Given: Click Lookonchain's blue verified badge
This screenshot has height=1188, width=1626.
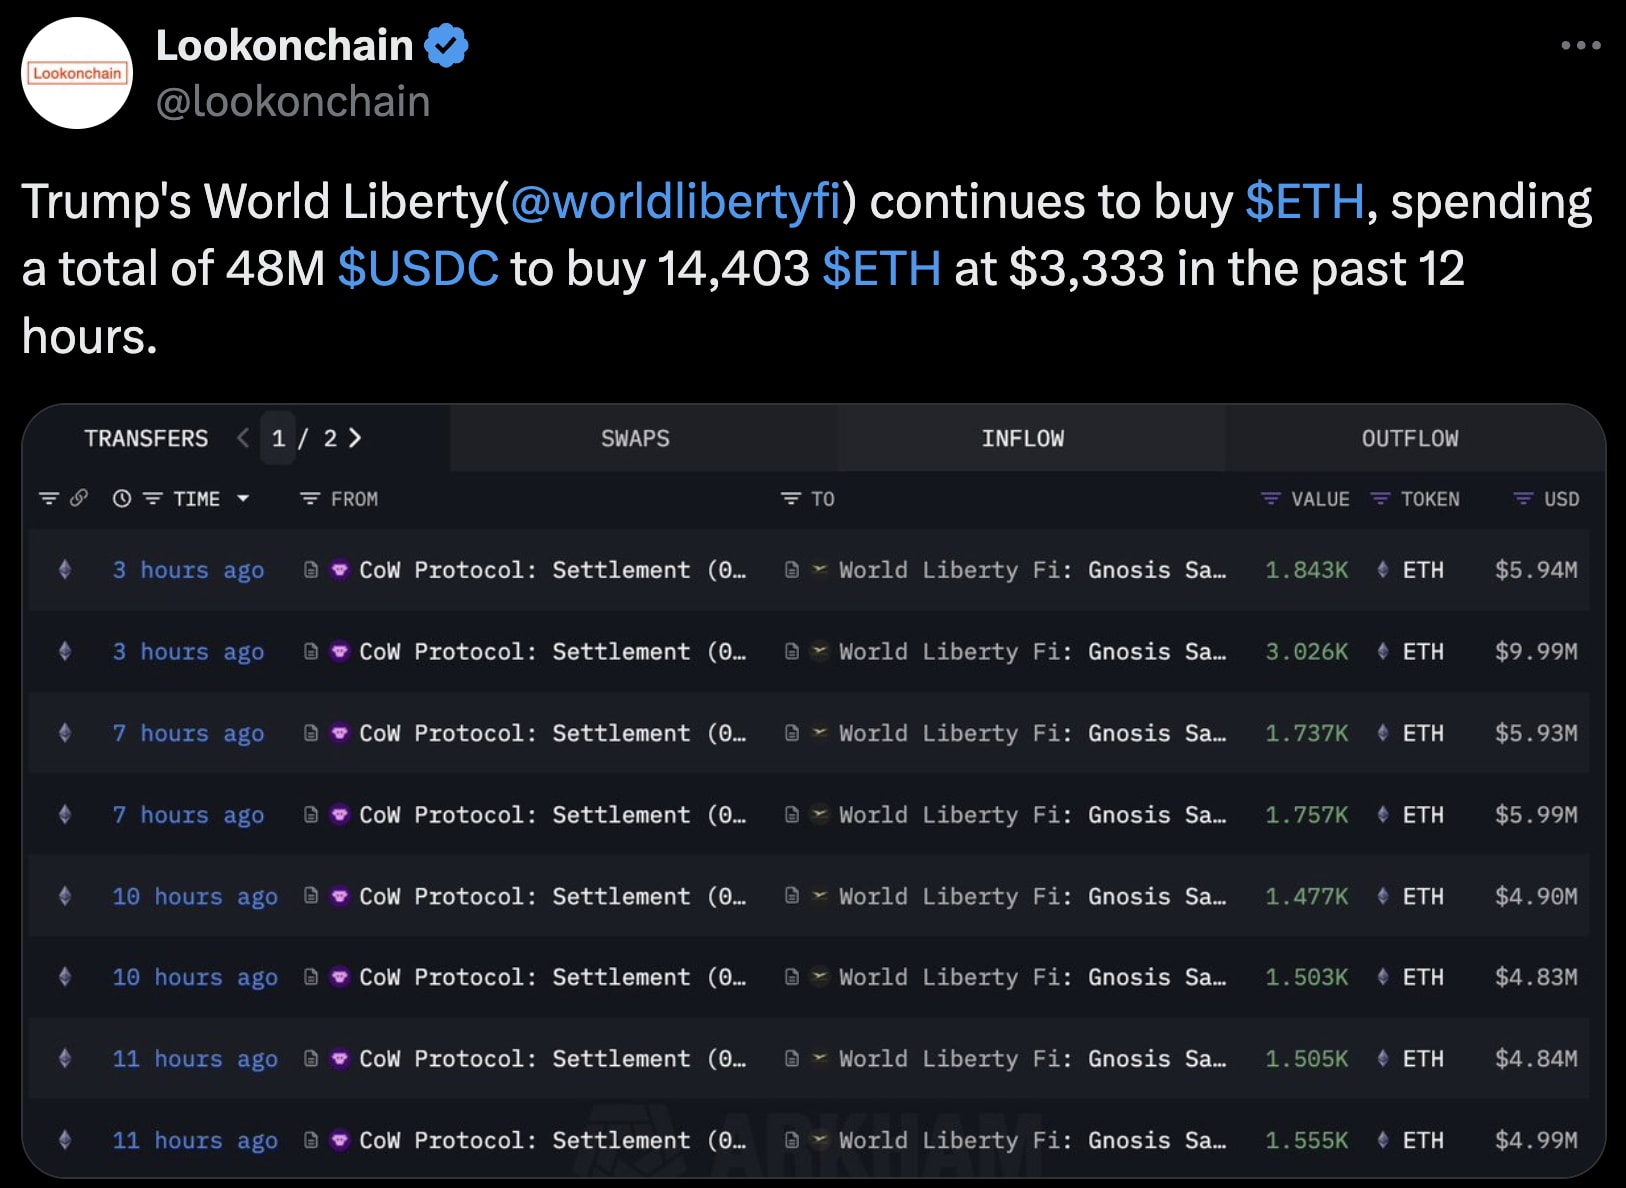Looking at the screenshot, I should click(446, 44).
